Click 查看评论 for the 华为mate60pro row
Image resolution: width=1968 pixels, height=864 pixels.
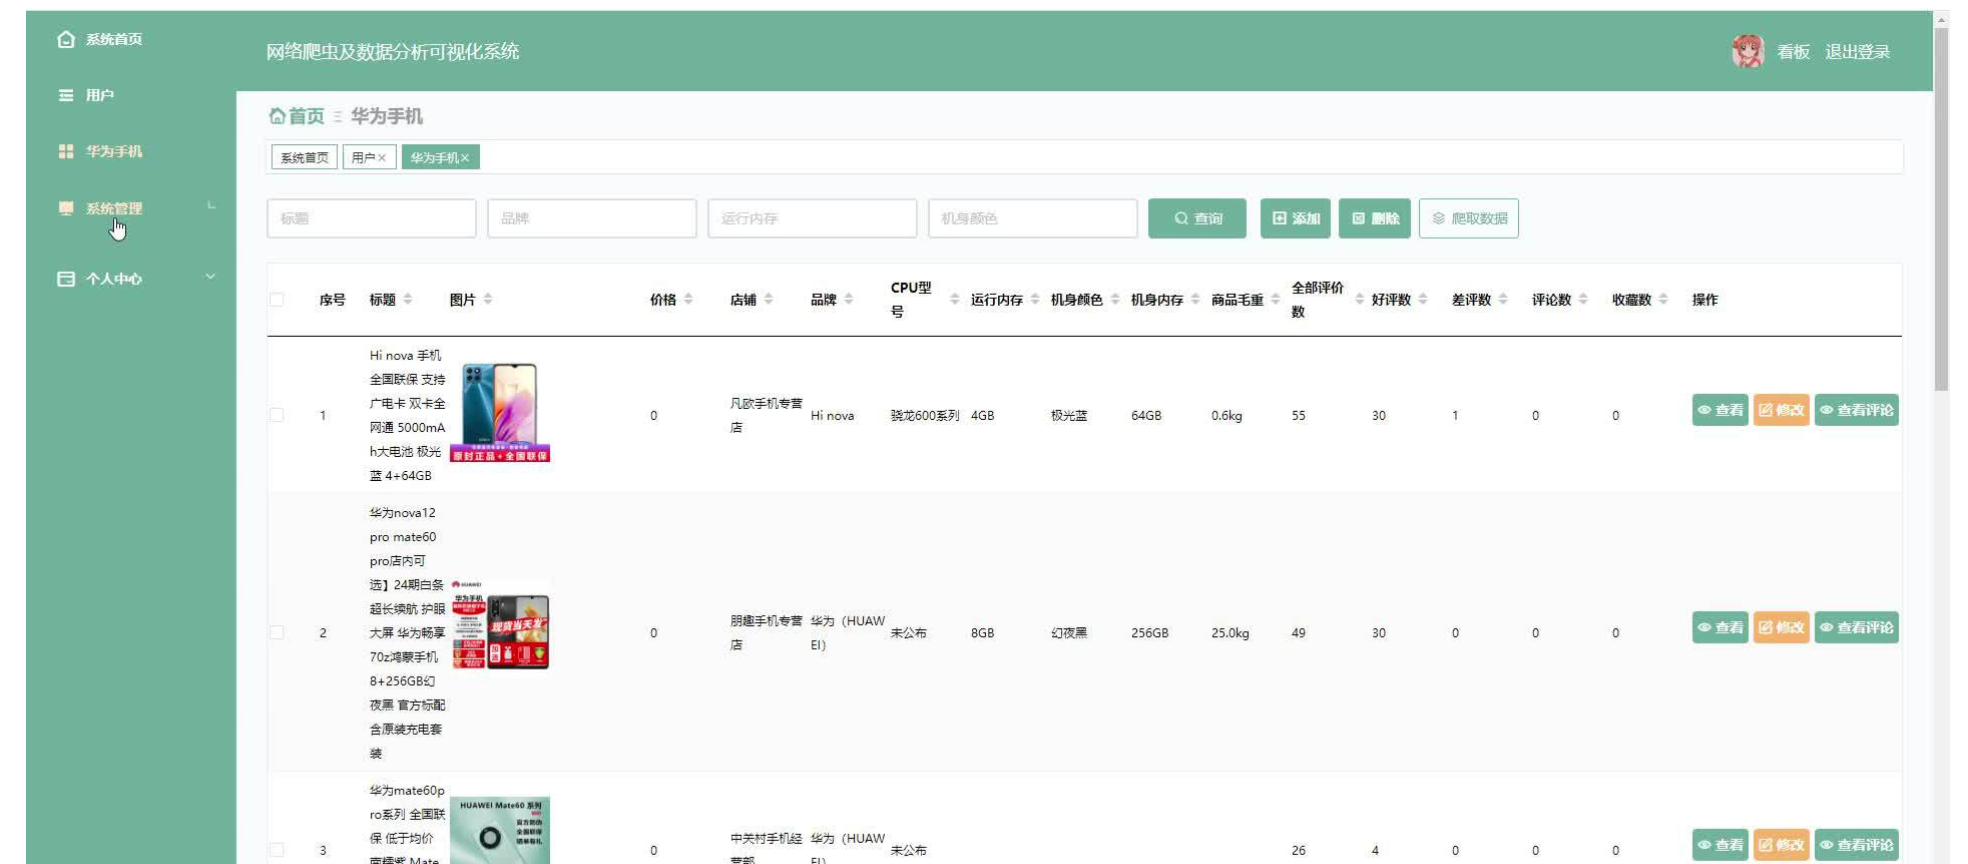click(1856, 845)
